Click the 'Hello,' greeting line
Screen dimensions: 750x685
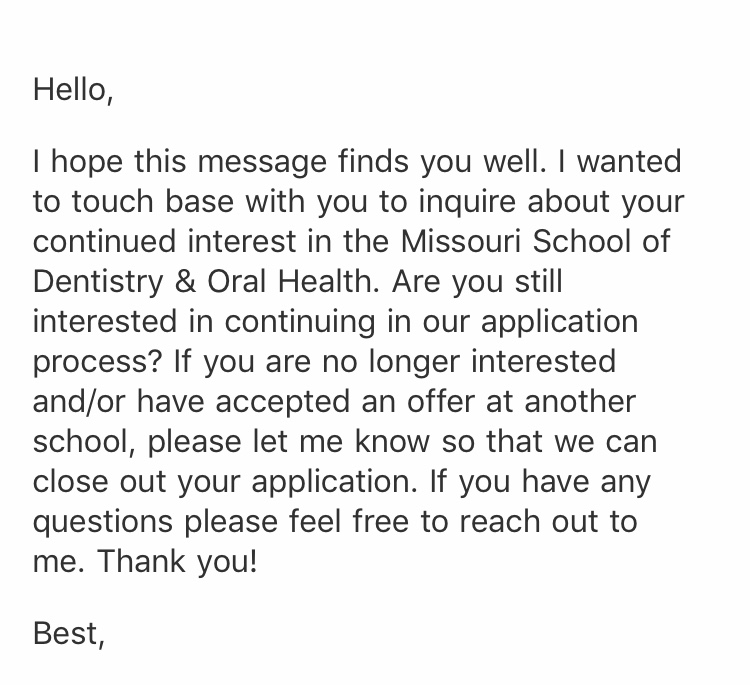73,90
